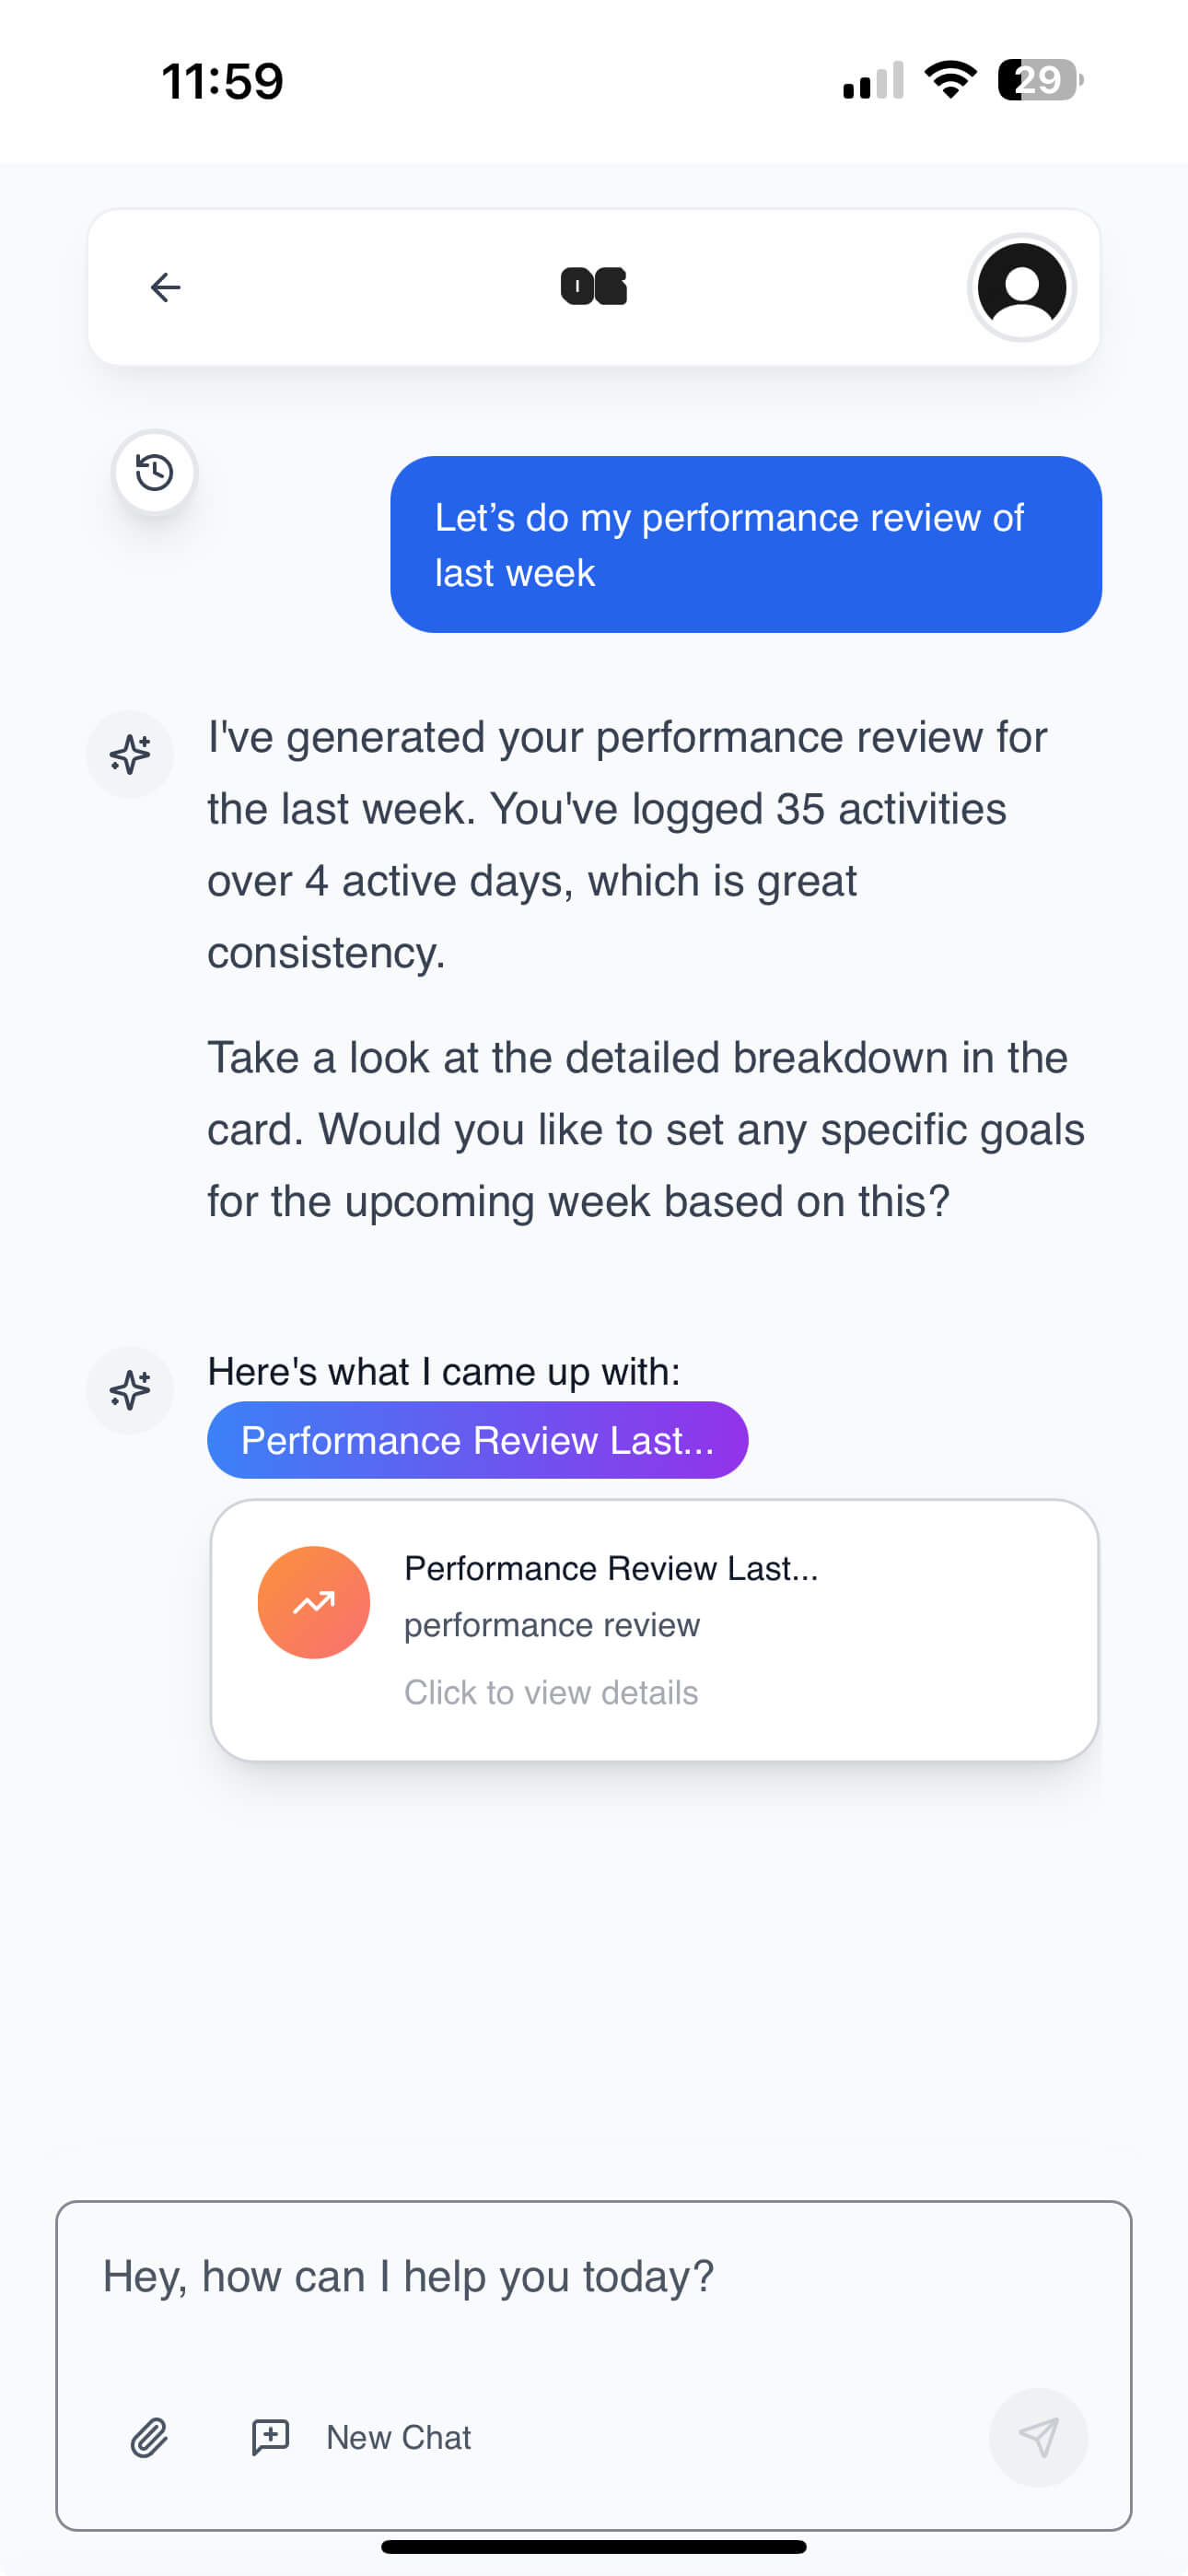Tap the "New Chat" text label
Viewport: 1188px width, 2576px height.
398,2437
